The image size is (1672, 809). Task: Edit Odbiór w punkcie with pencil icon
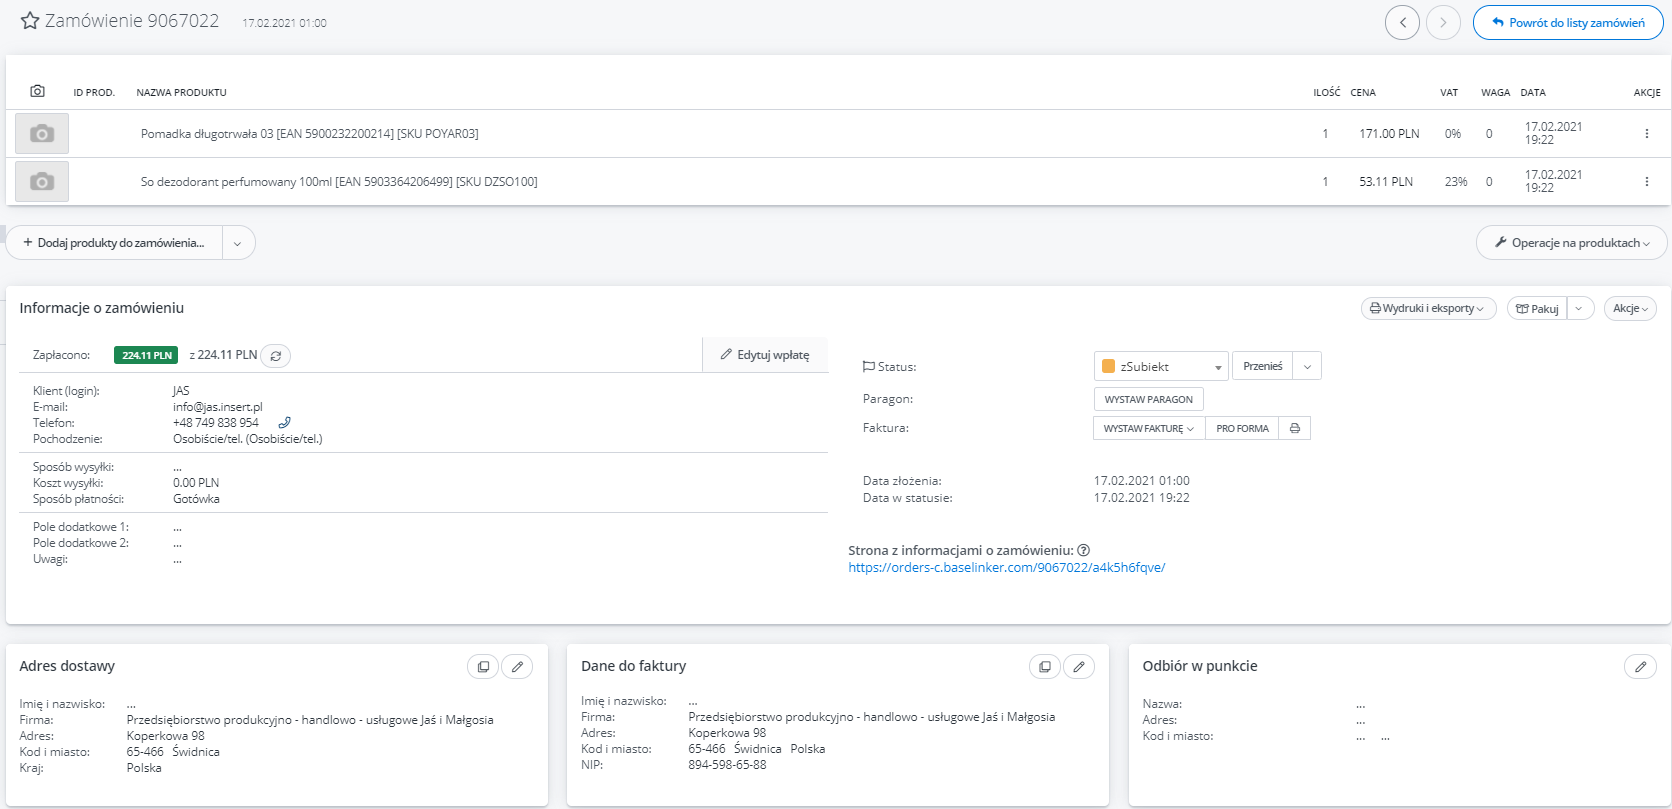point(1641,666)
